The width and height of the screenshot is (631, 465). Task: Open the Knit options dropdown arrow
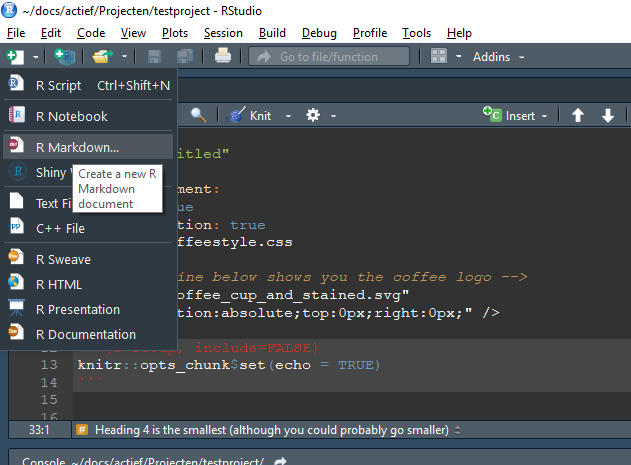tap(288, 116)
